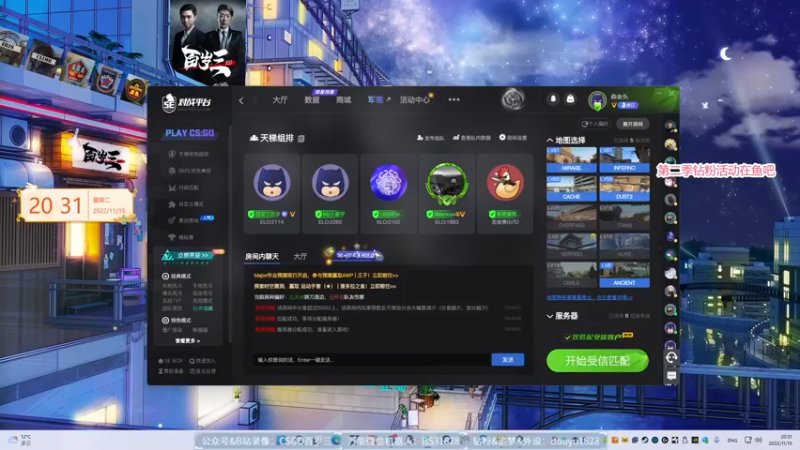Open sidebar item with blue badge

[x=191, y=220]
